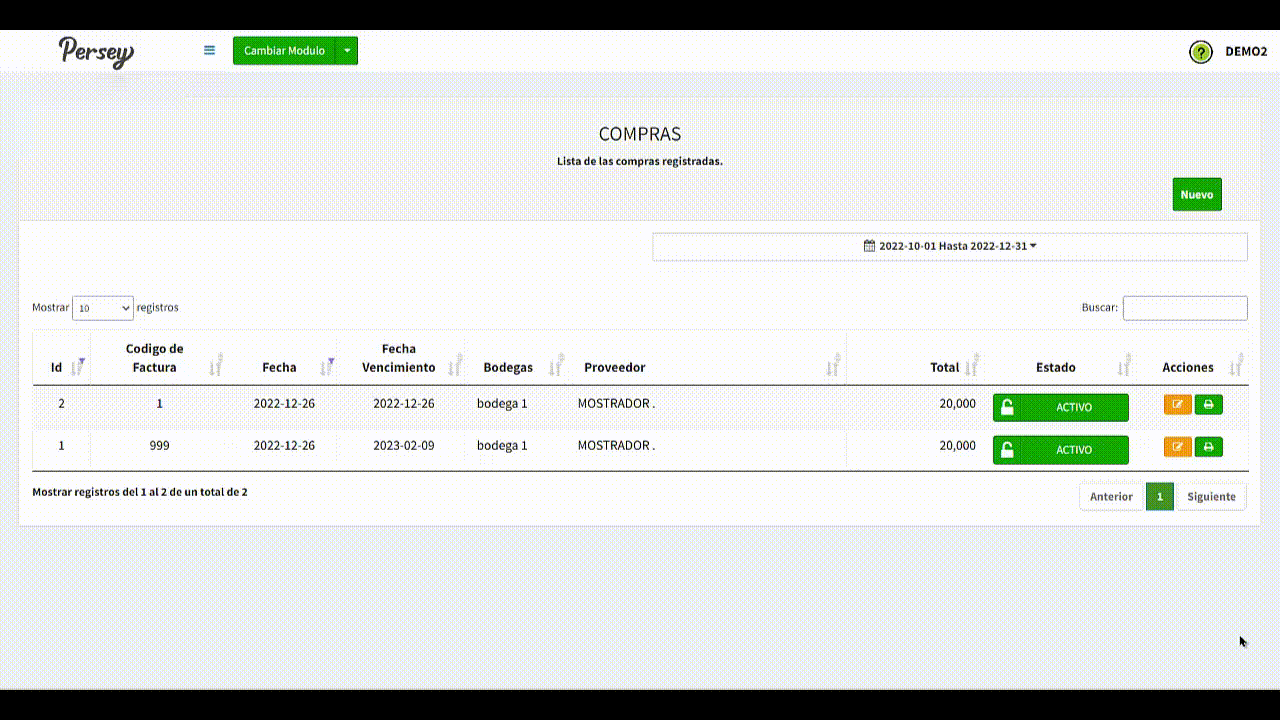The height and width of the screenshot is (720, 1280).
Task: Sort by Fecha Vencimiento column
Action: point(399,358)
